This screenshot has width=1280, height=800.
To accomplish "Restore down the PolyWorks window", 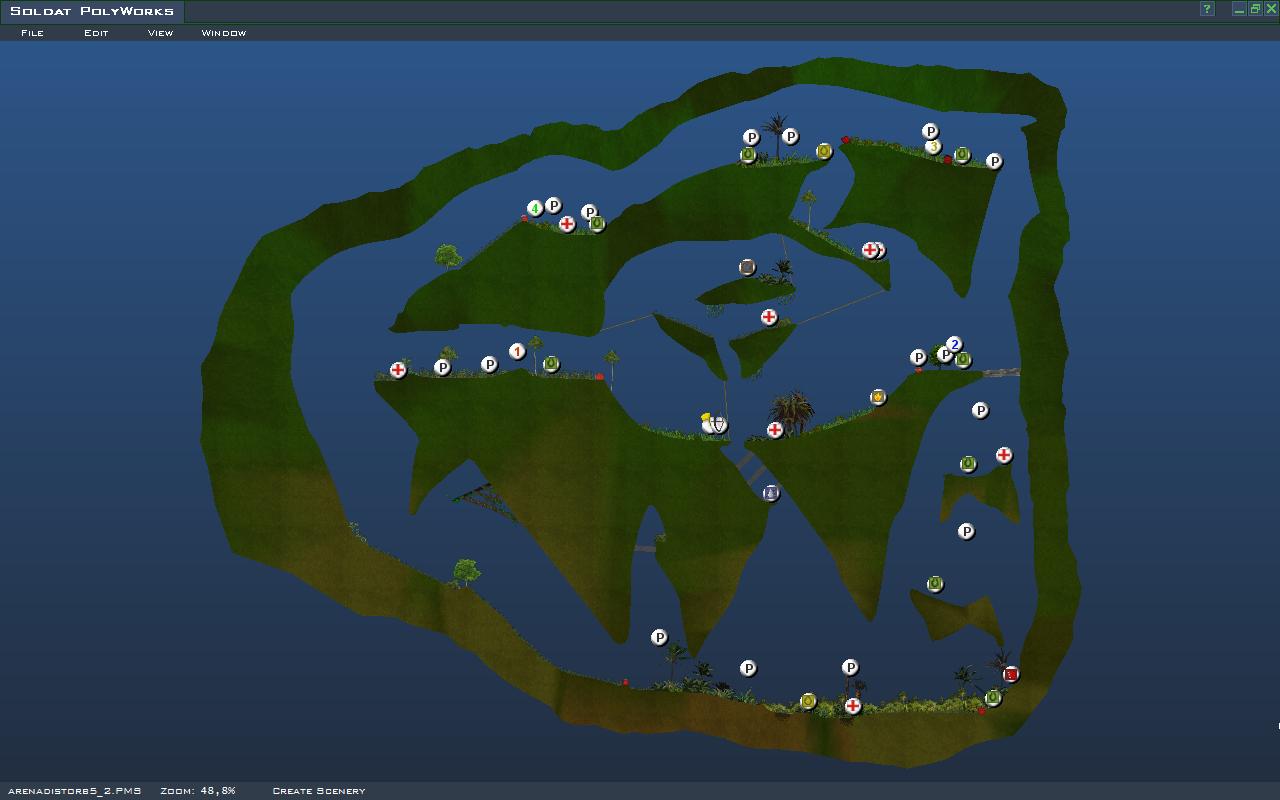I will point(1255,9).
